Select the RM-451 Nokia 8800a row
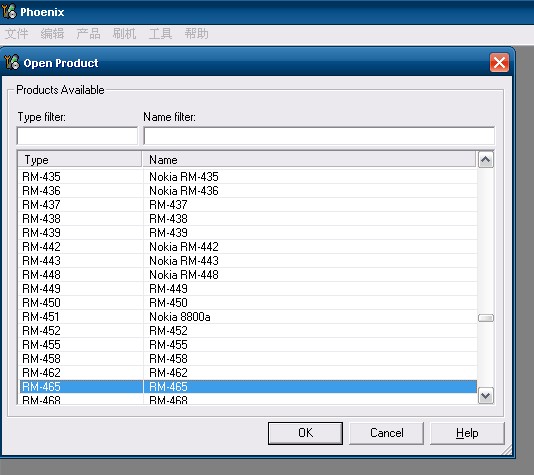The height and width of the screenshot is (475, 534). pyautogui.click(x=248, y=317)
